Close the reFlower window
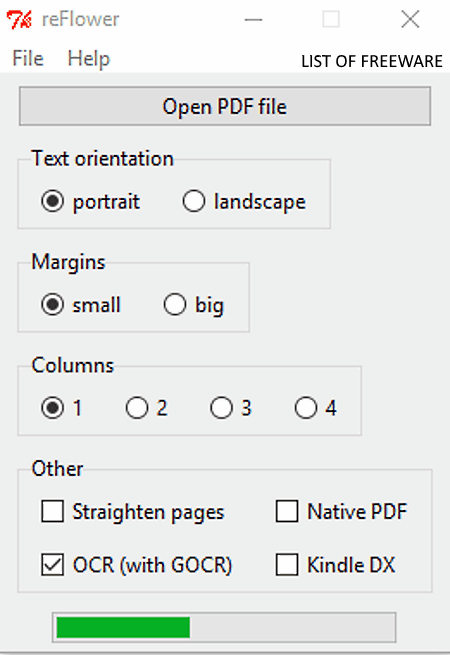Image resolution: width=450 pixels, height=655 pixels. tap(410, 20)
